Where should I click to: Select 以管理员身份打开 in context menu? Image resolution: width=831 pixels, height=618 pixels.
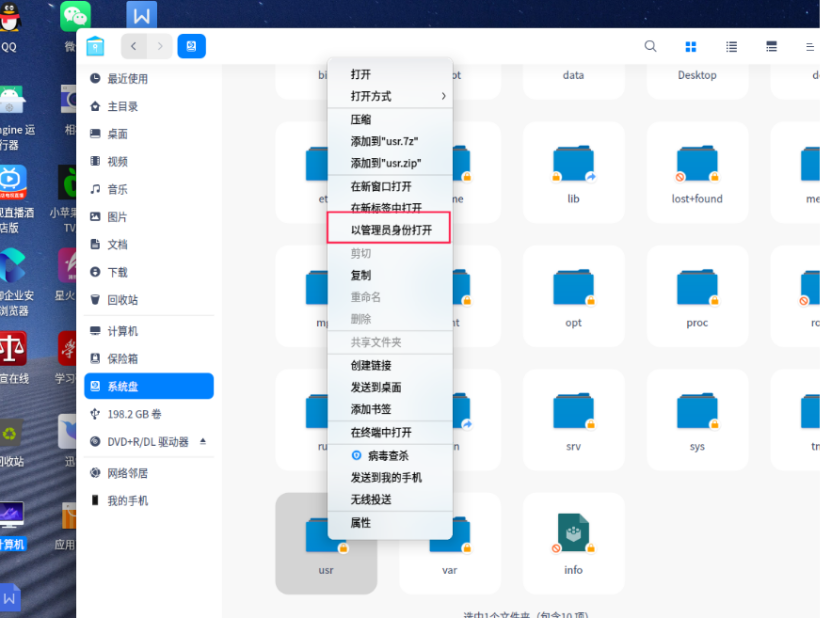tap(390, 230)
